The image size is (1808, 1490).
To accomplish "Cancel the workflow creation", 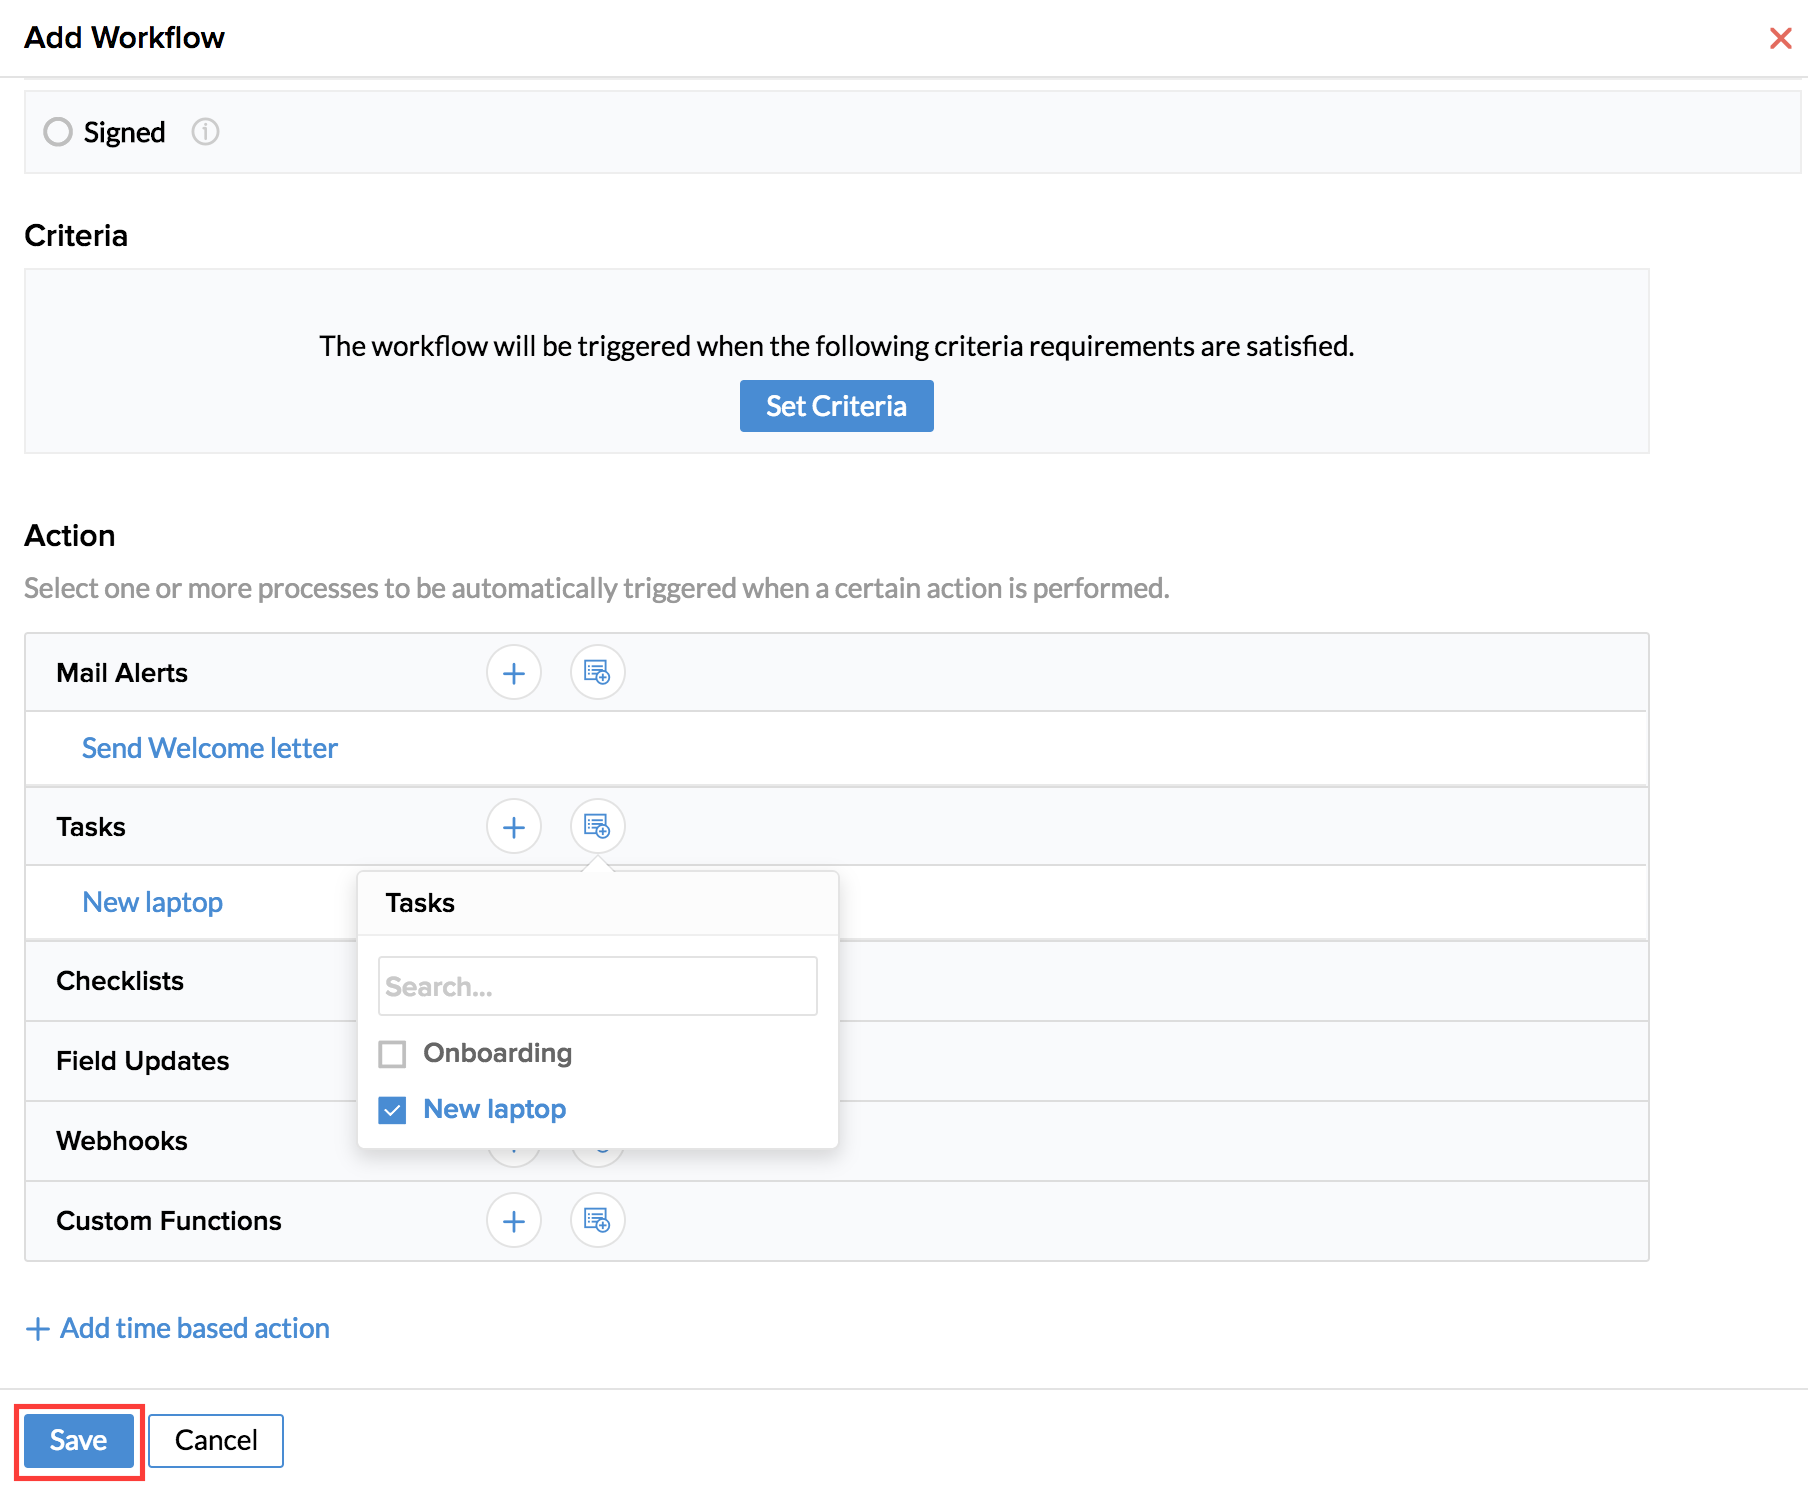I will (216, 1440).
